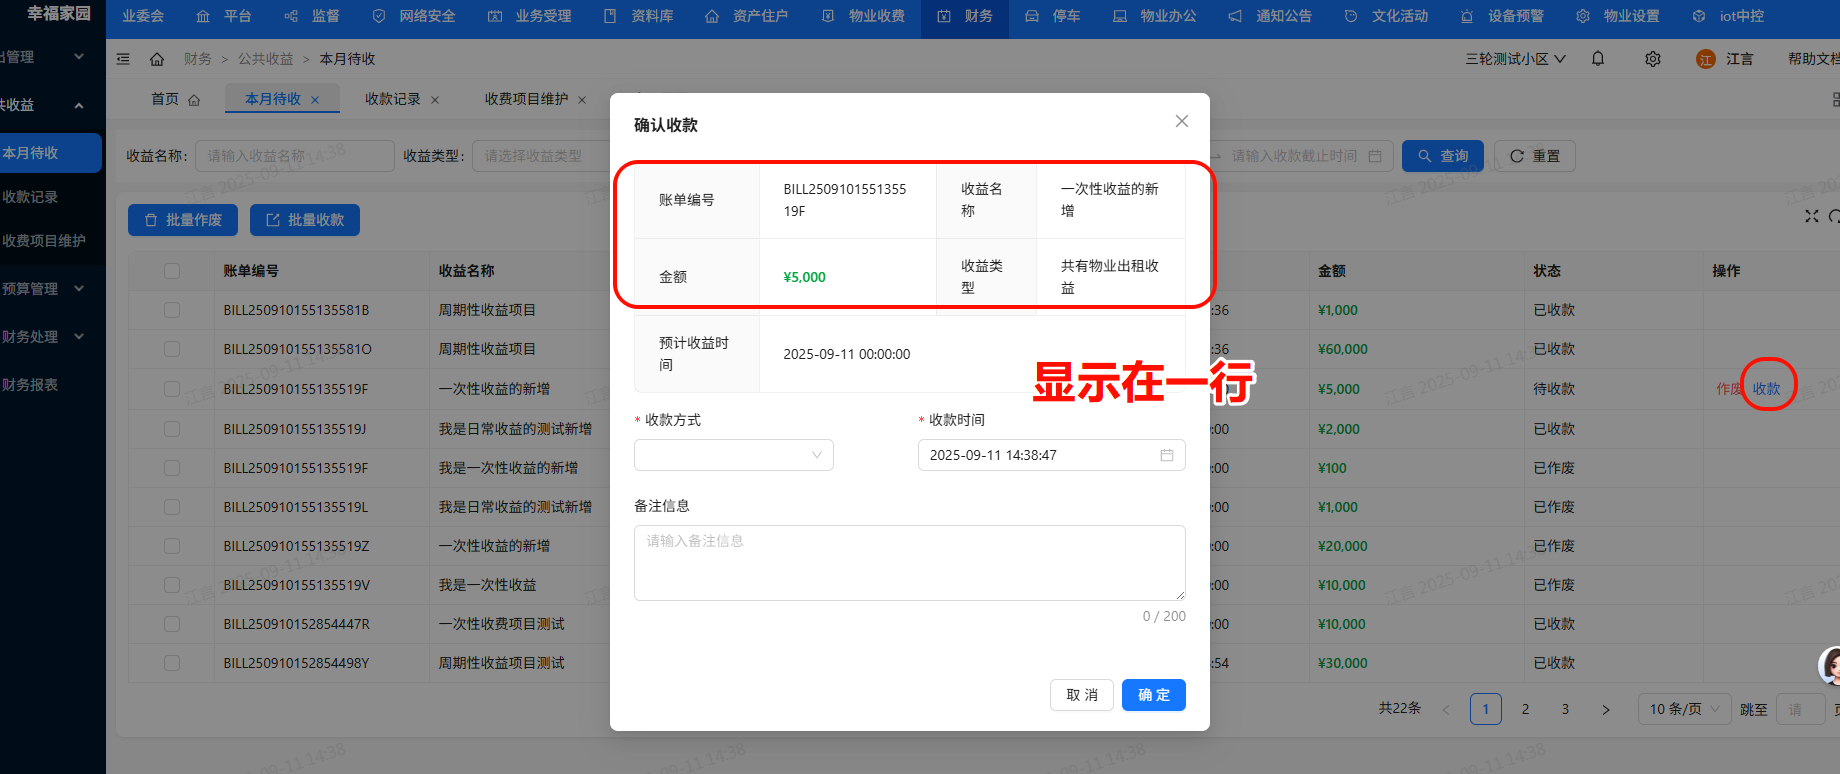Screen dimensions: 1840x774
Task: Click next page arrow in pagination
Action: (1606, 709)
